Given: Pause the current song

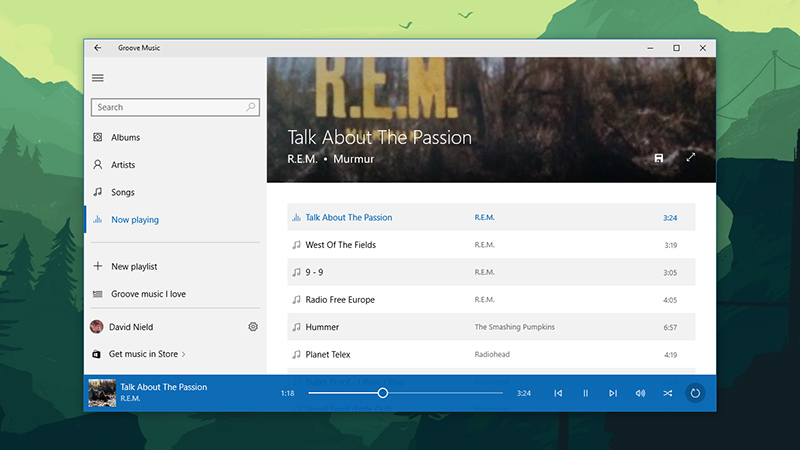Looking at the screenshot, I should [x=586, y=393].
